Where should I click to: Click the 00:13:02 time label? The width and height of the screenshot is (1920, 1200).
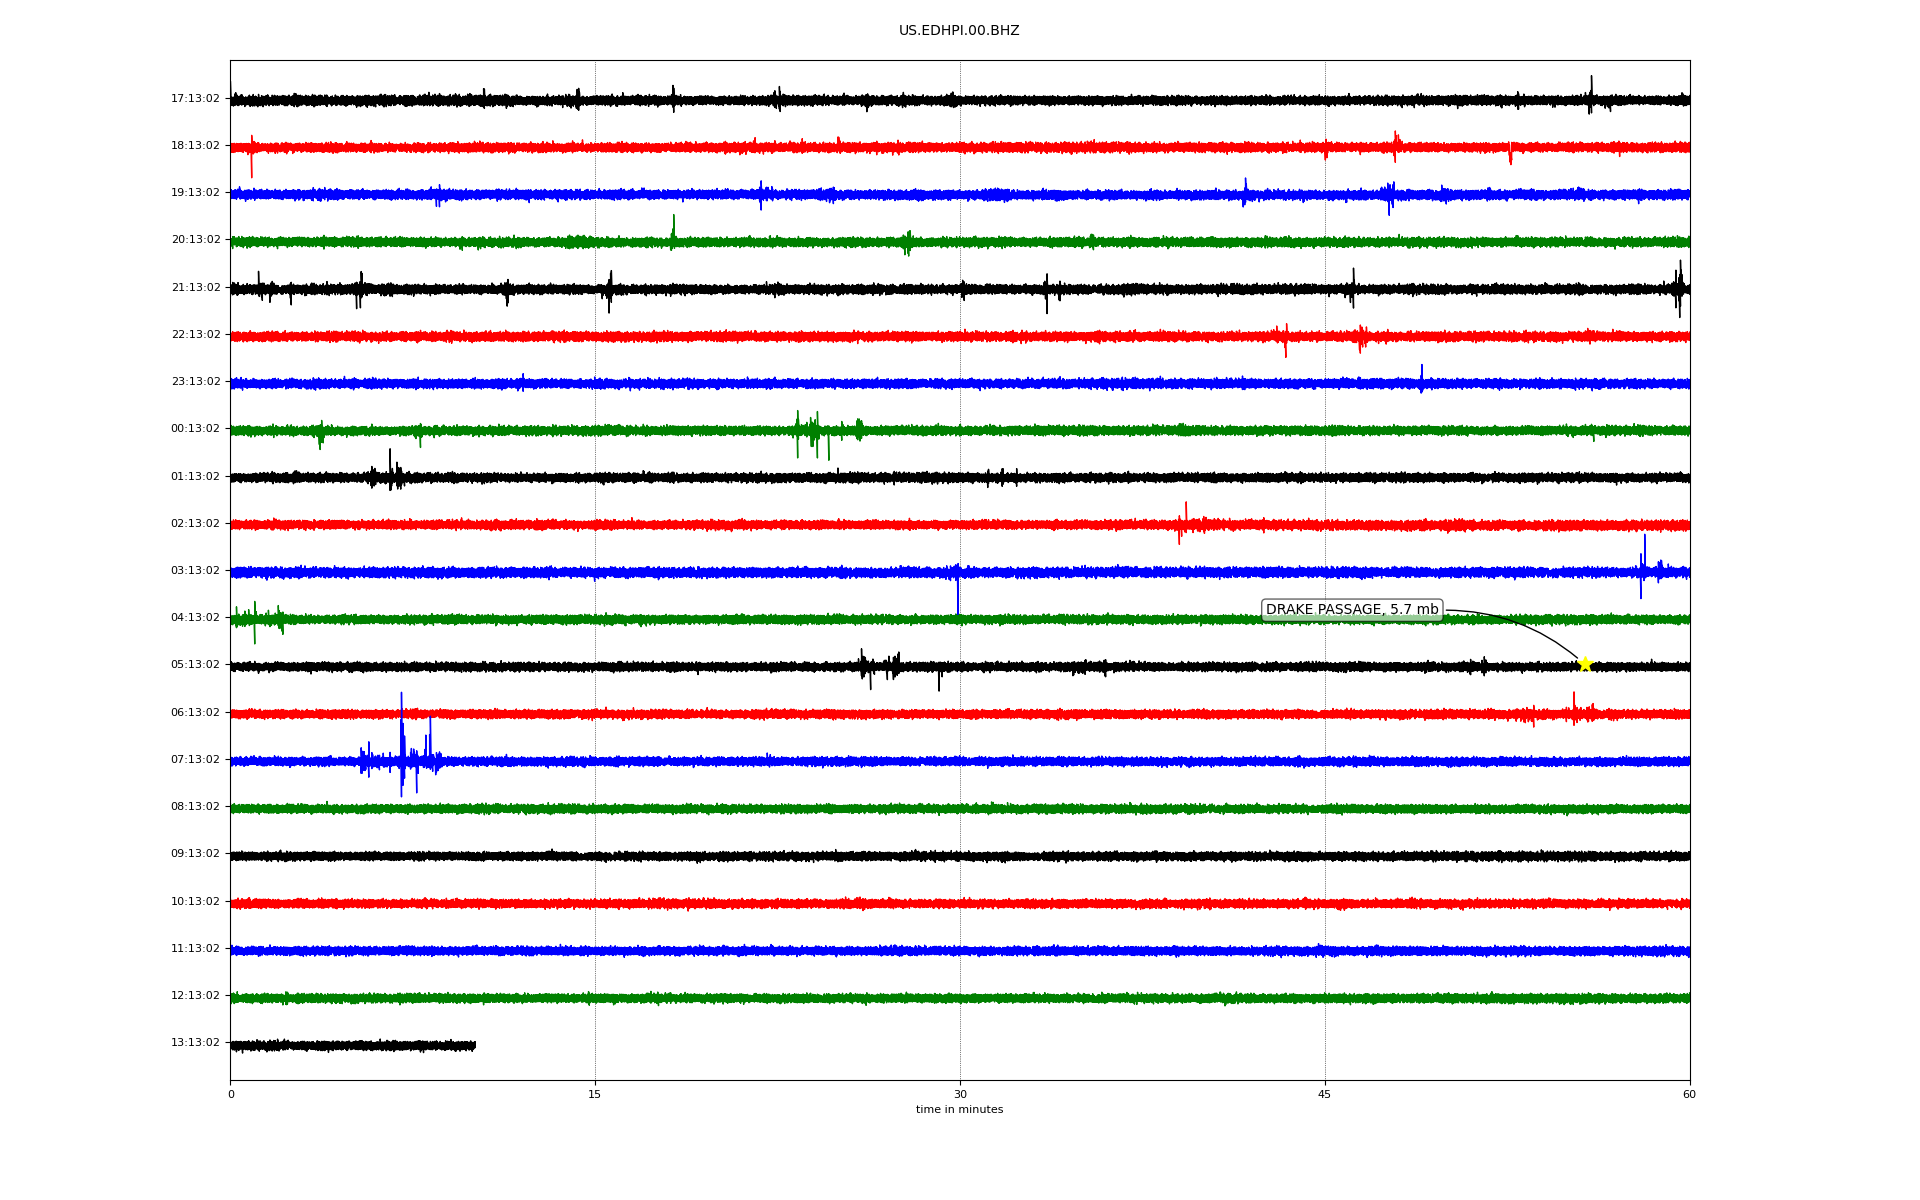coord(195,429)
